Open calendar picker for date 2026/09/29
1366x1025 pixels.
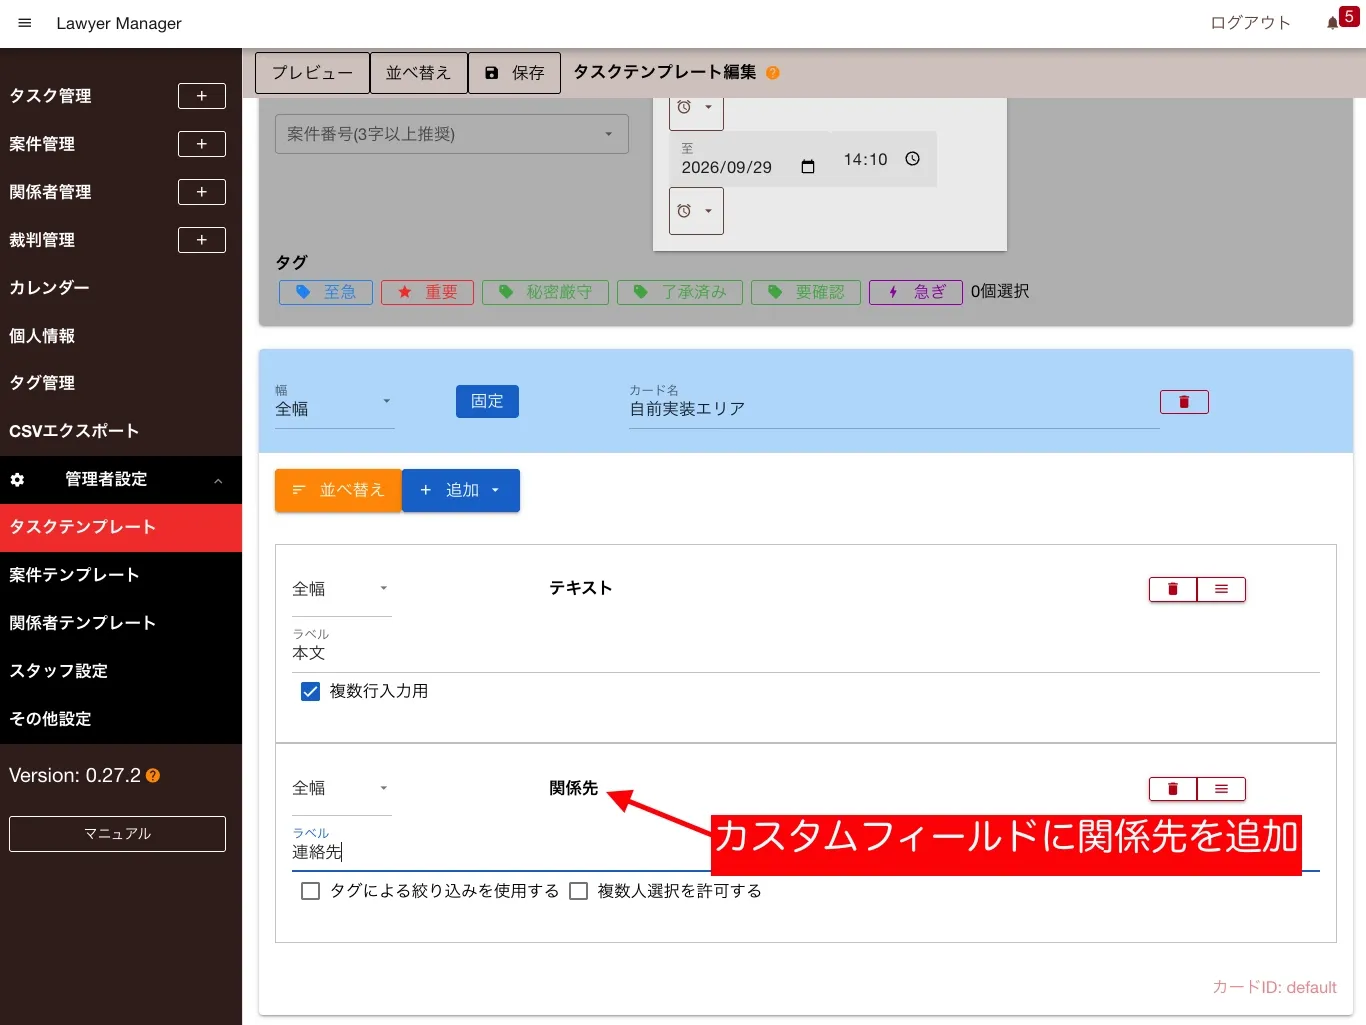(808, 167)
